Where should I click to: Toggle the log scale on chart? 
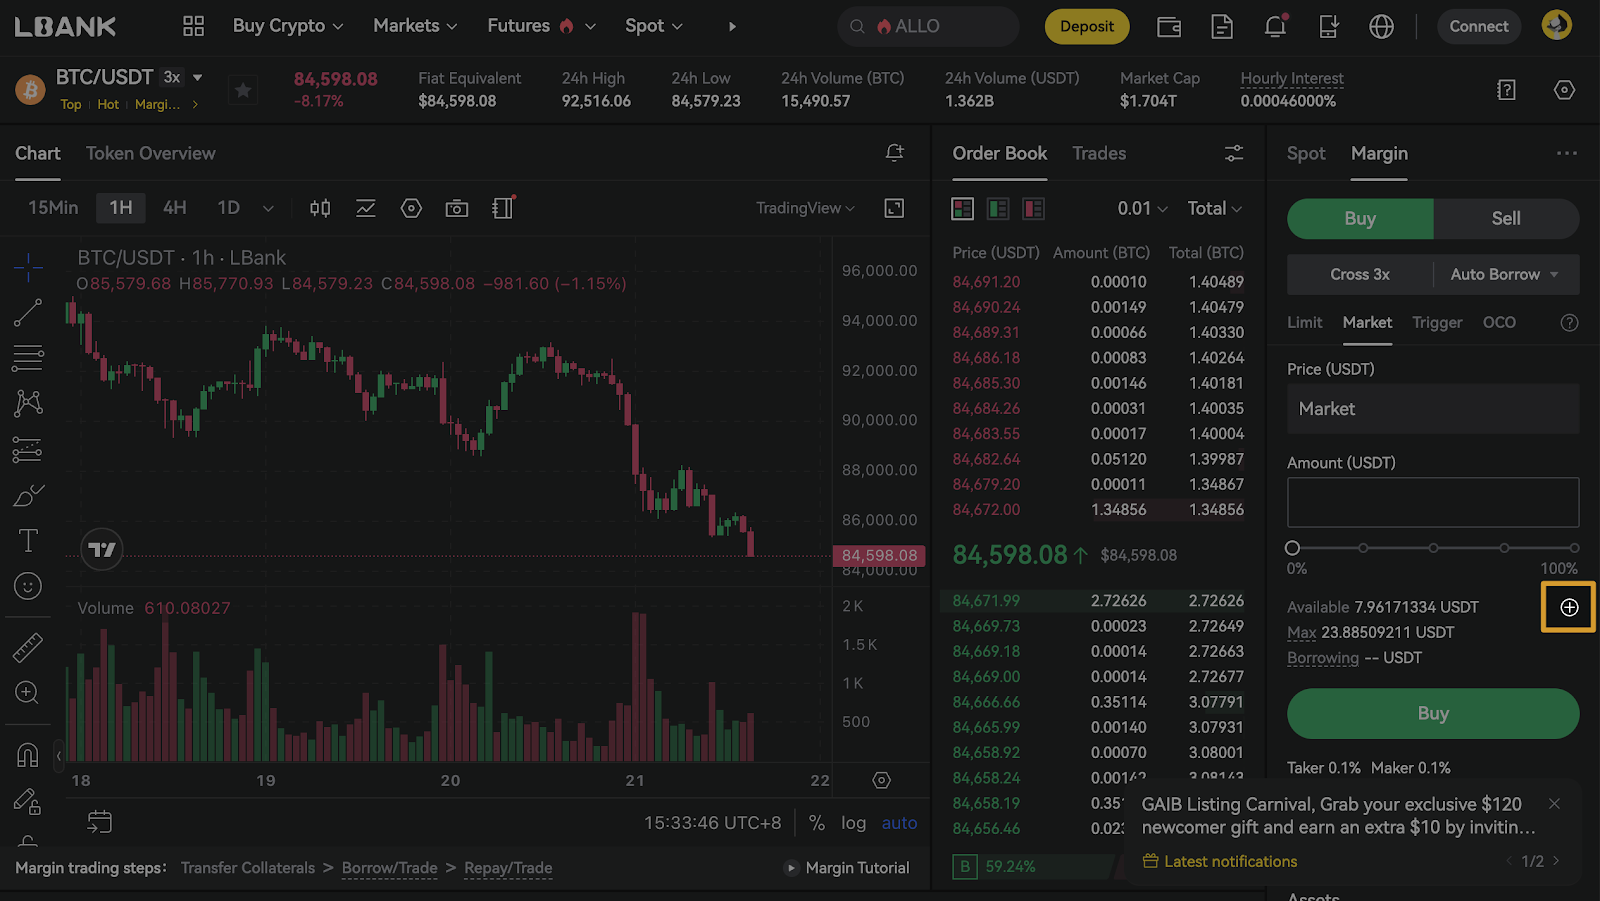pyautogui.click(x=853, y=823)
